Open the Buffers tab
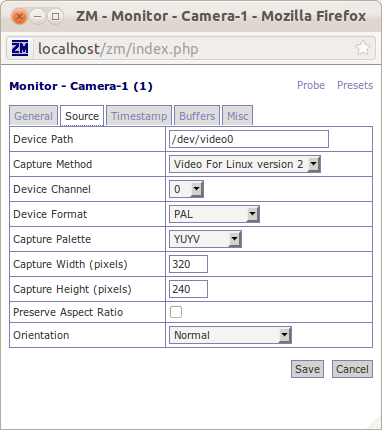The image size is (382, 430). [197, 116]
